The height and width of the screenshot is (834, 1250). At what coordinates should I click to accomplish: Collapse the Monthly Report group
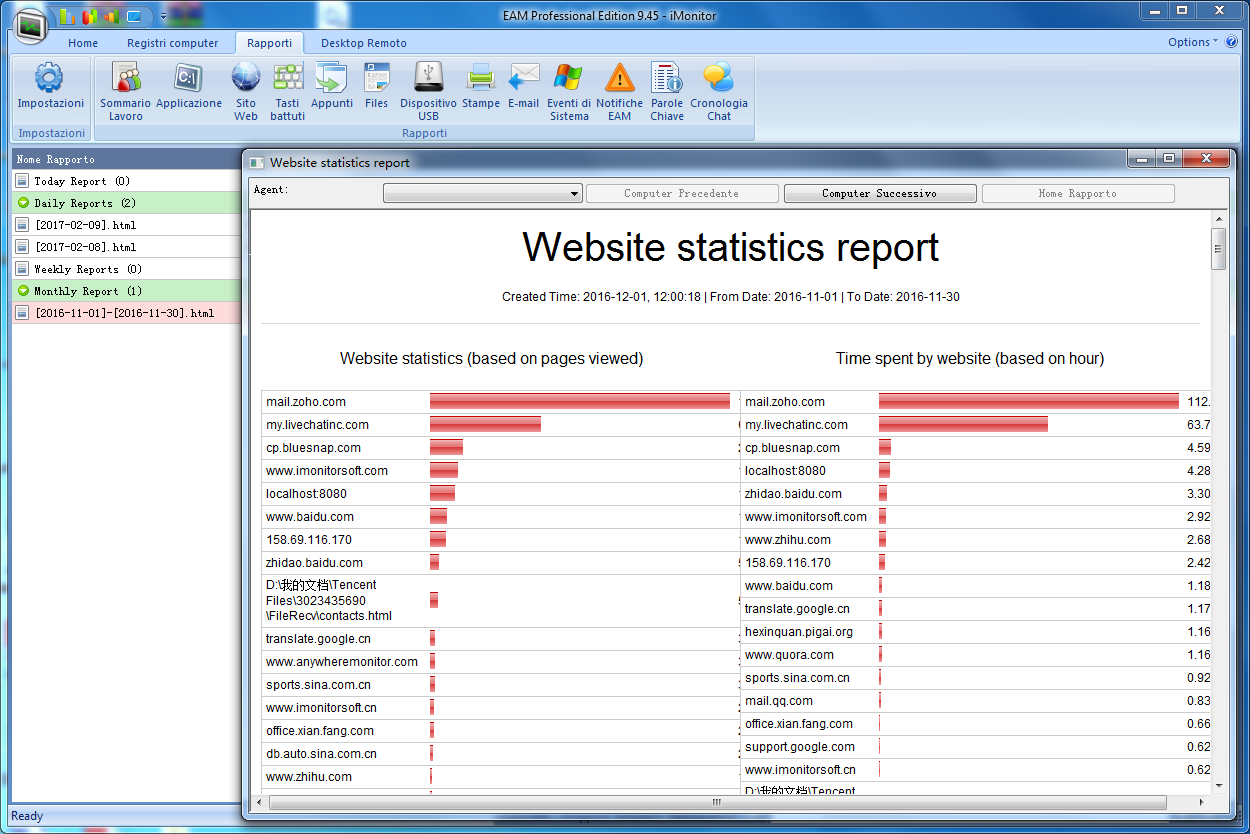click(24, 291)
